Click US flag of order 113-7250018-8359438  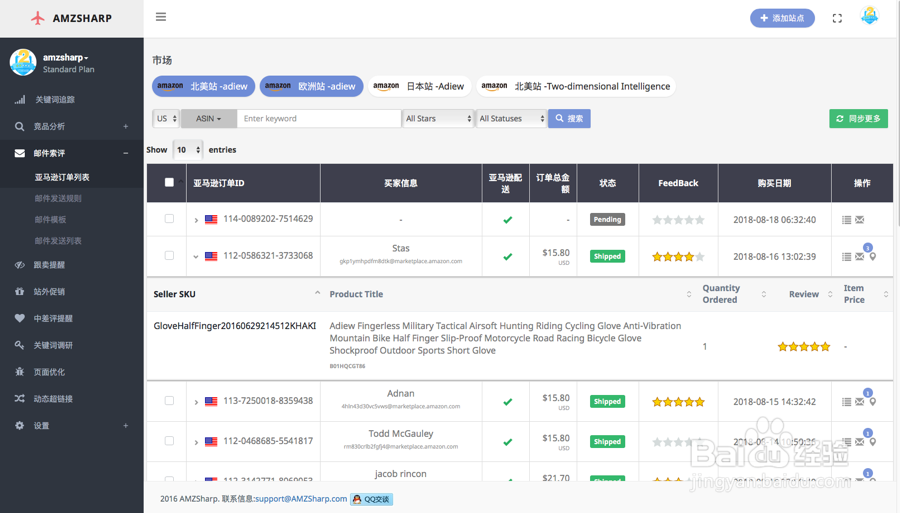211,401
